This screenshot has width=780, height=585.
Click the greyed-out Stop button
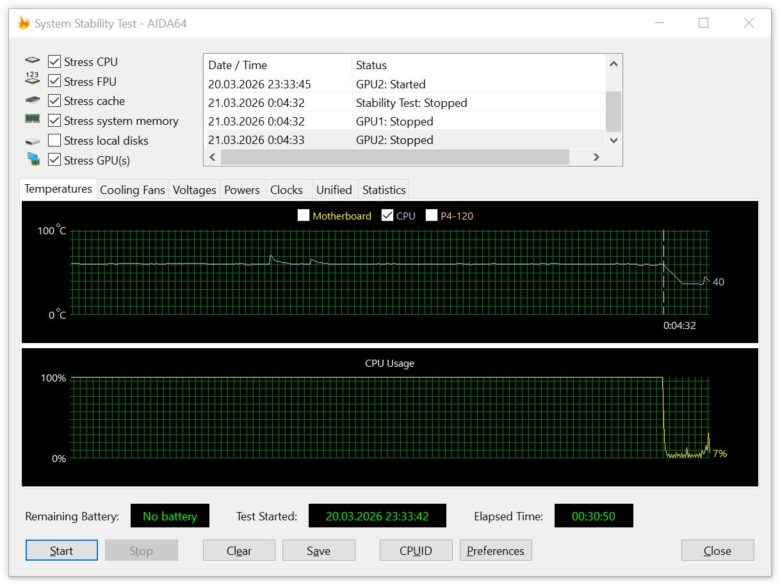coord(141,550)
